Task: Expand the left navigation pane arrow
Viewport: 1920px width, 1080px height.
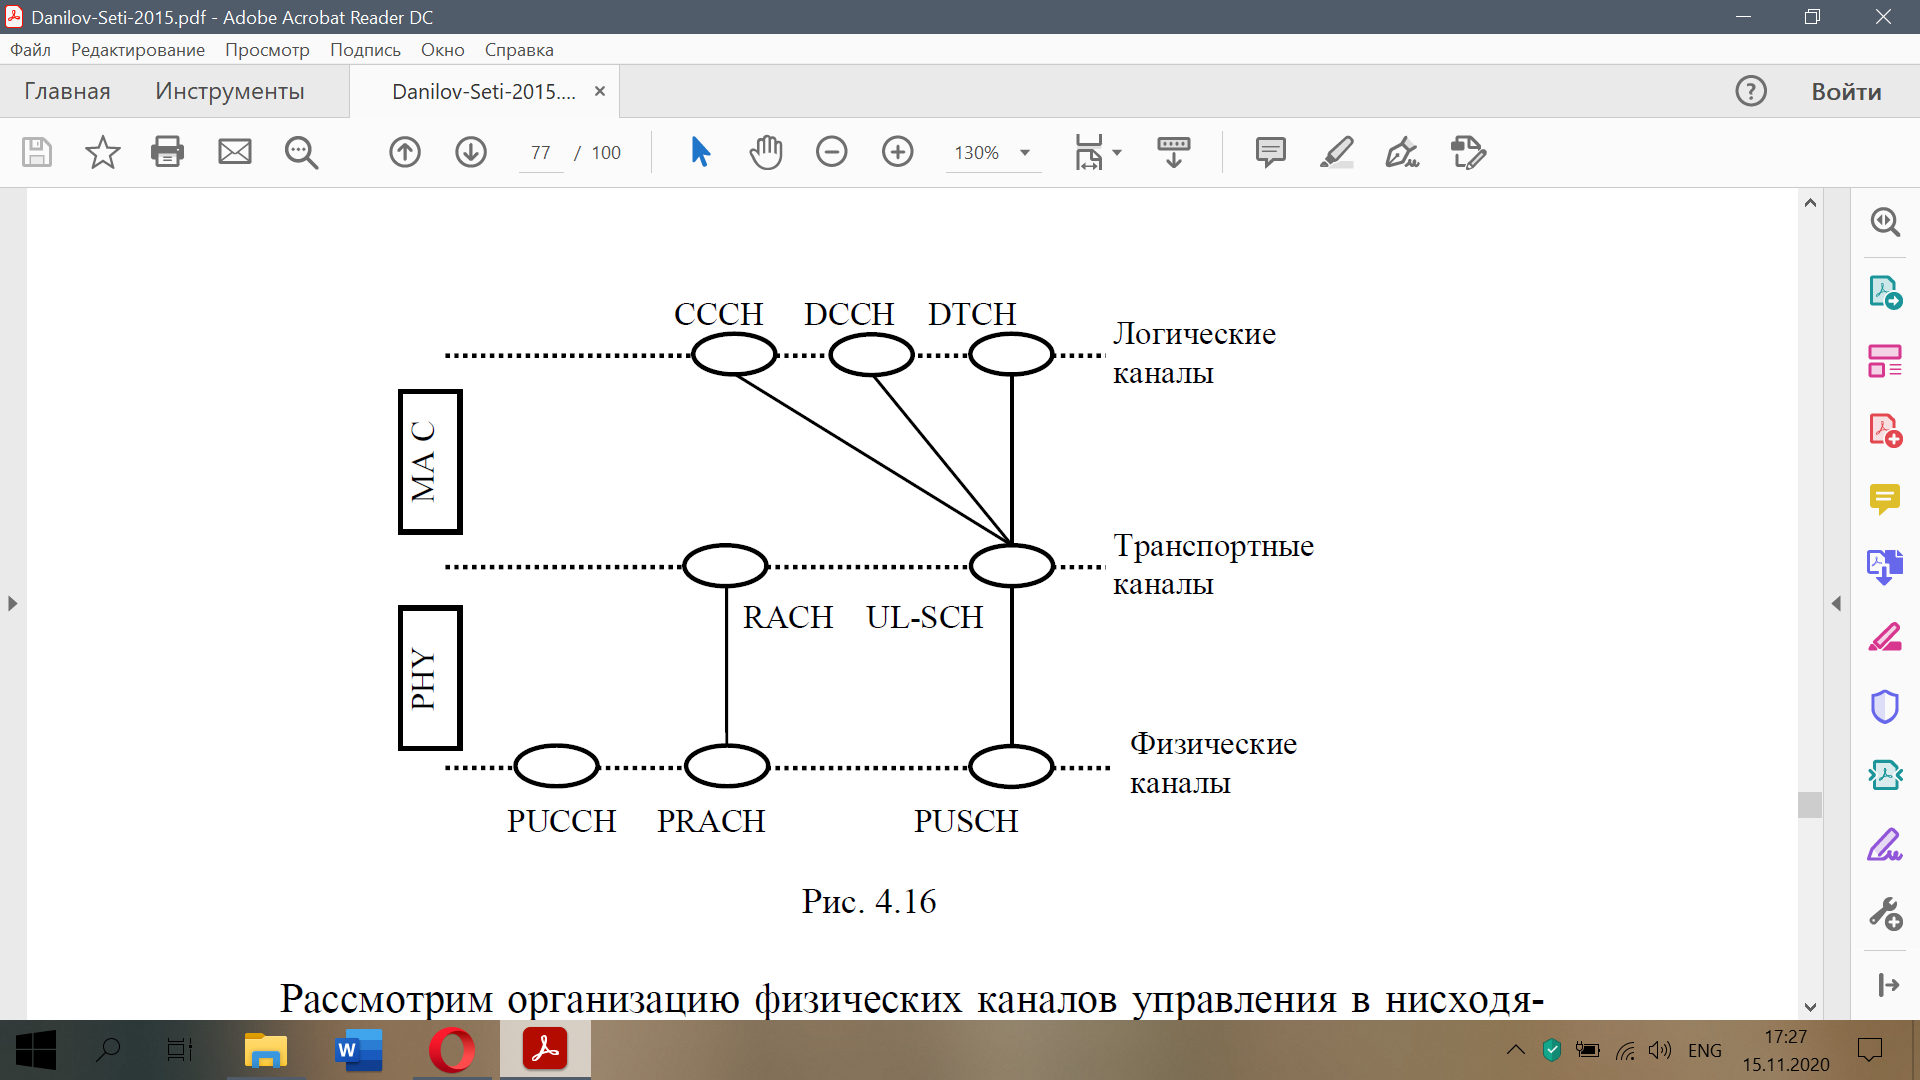Action: pyautogui.click(x=12, y=604)
